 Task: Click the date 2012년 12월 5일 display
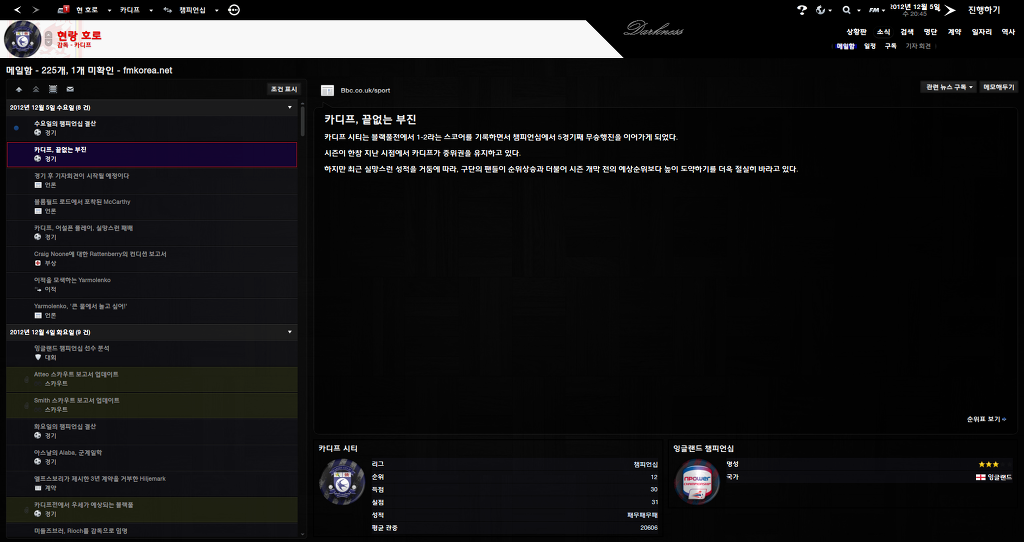click(915, 7)
